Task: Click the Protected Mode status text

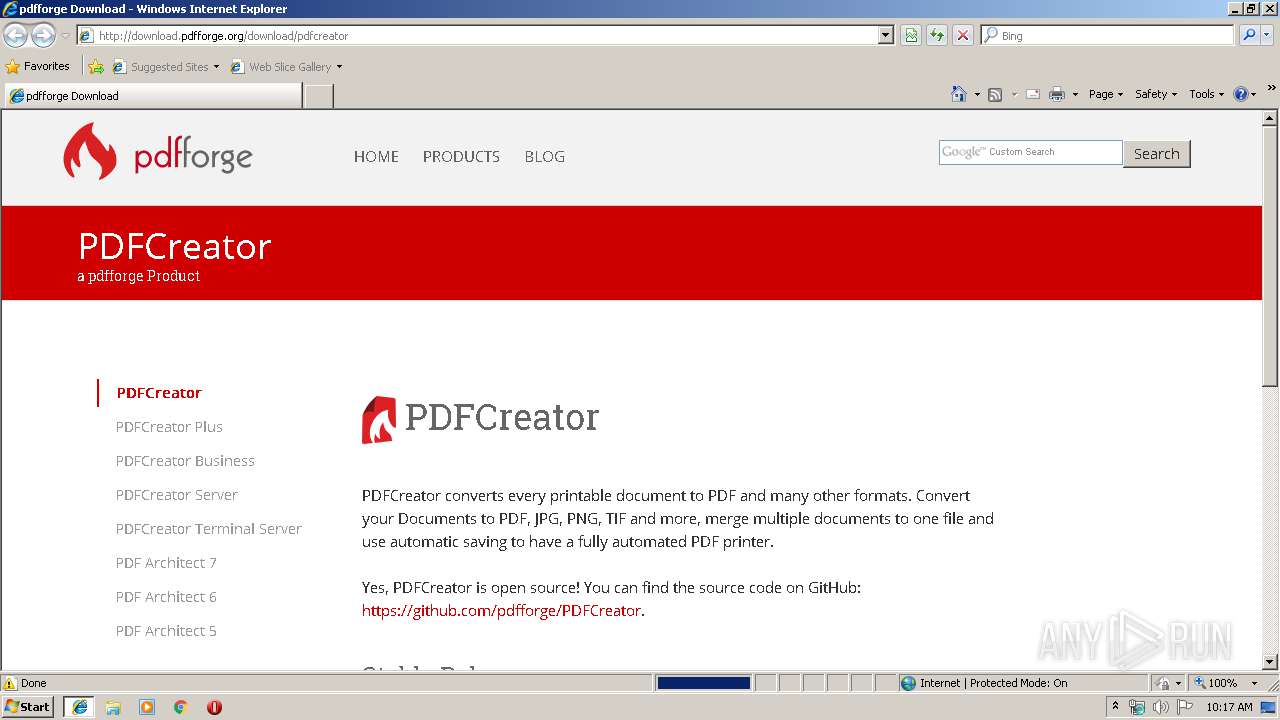Action: click(x=993, y=683)
